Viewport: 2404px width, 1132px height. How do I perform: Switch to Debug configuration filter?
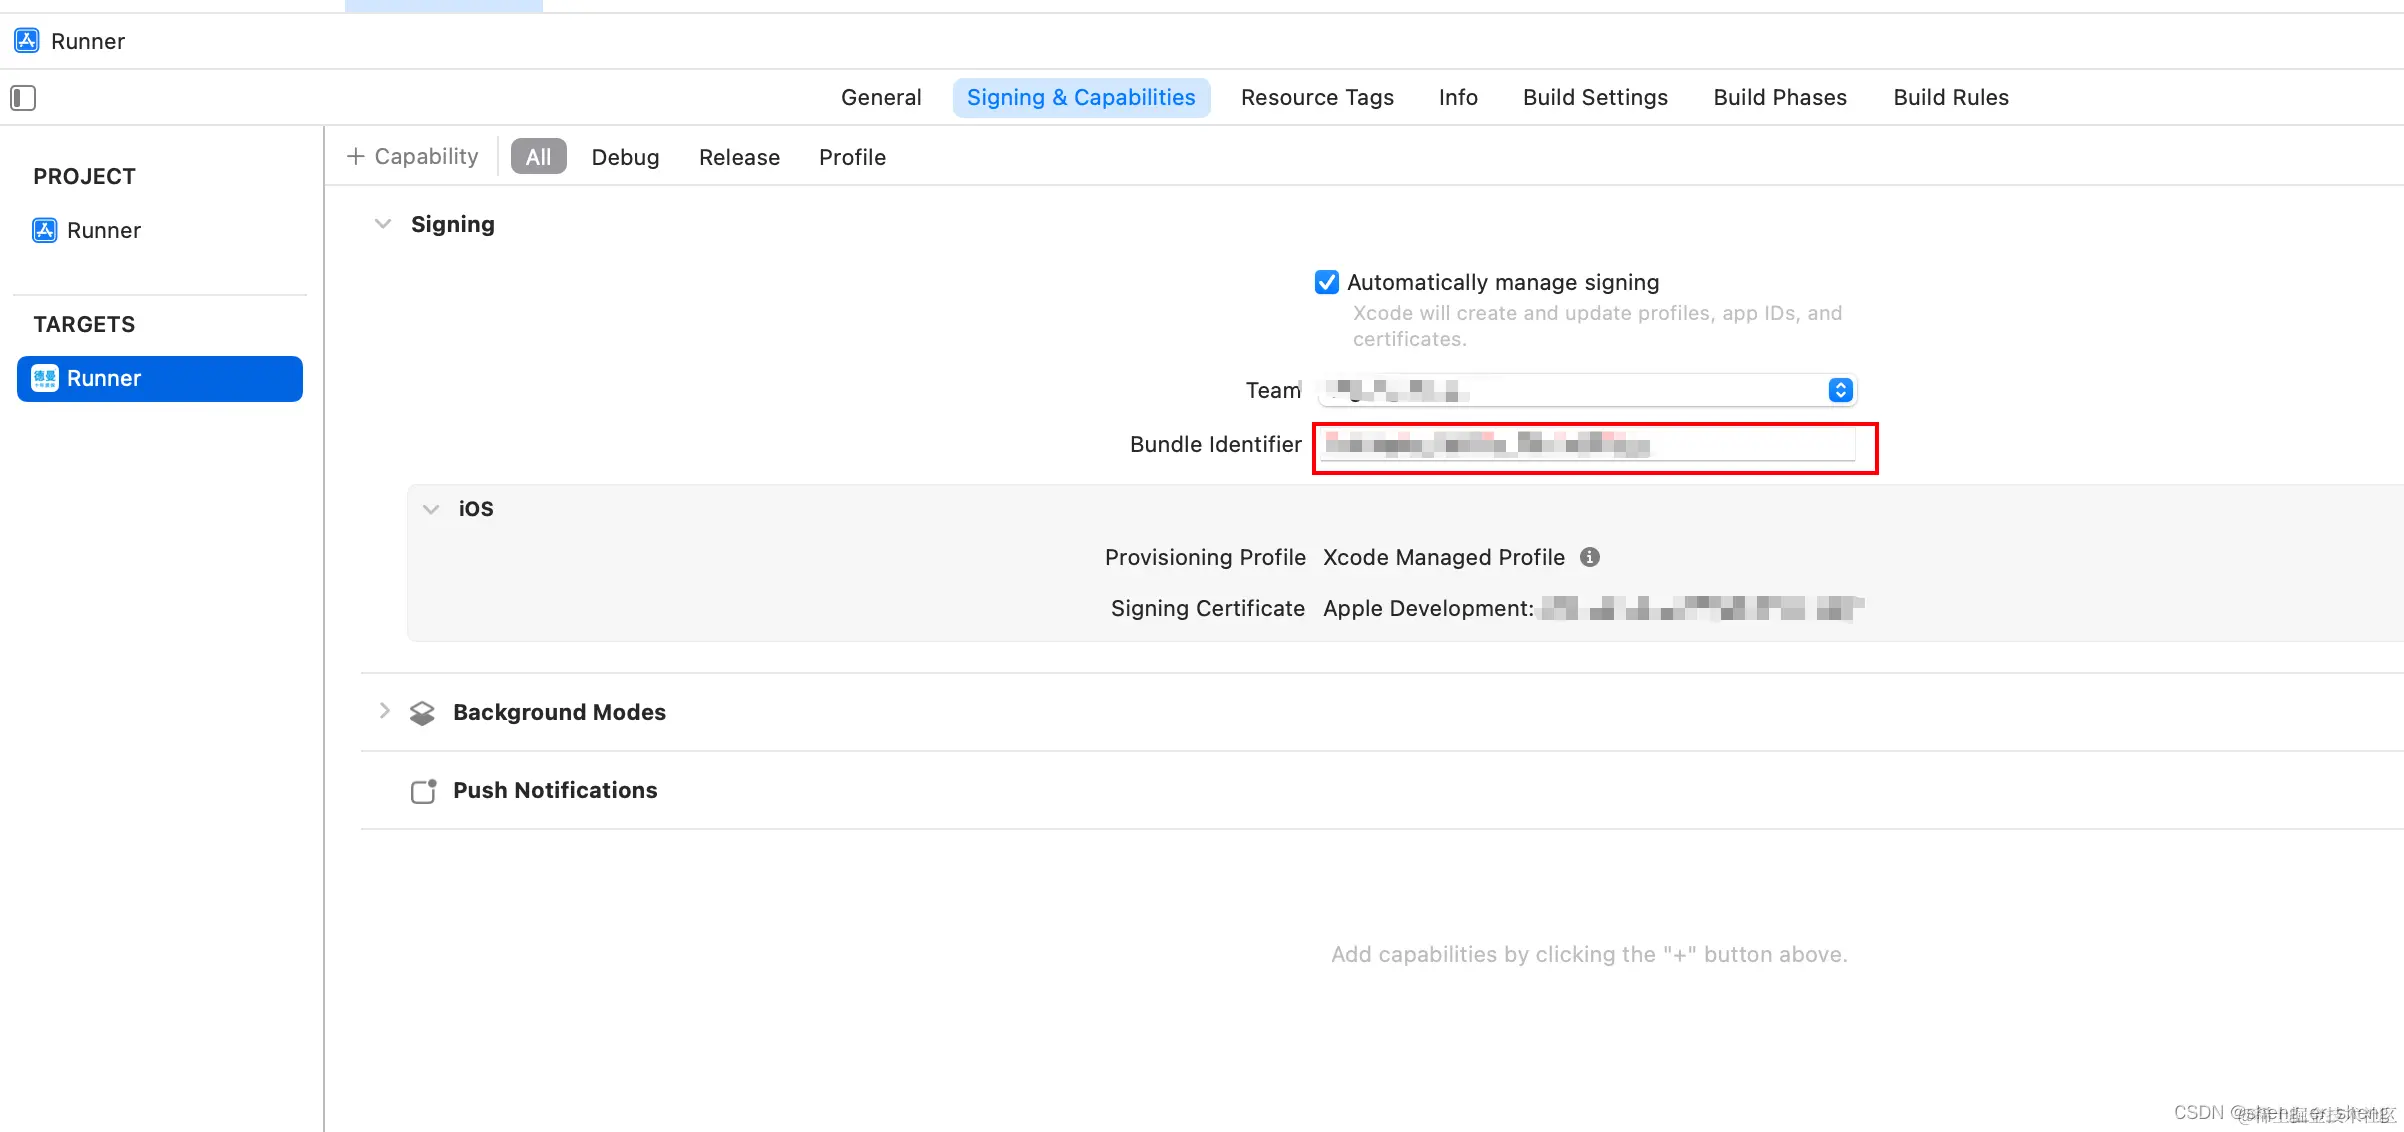625,158
